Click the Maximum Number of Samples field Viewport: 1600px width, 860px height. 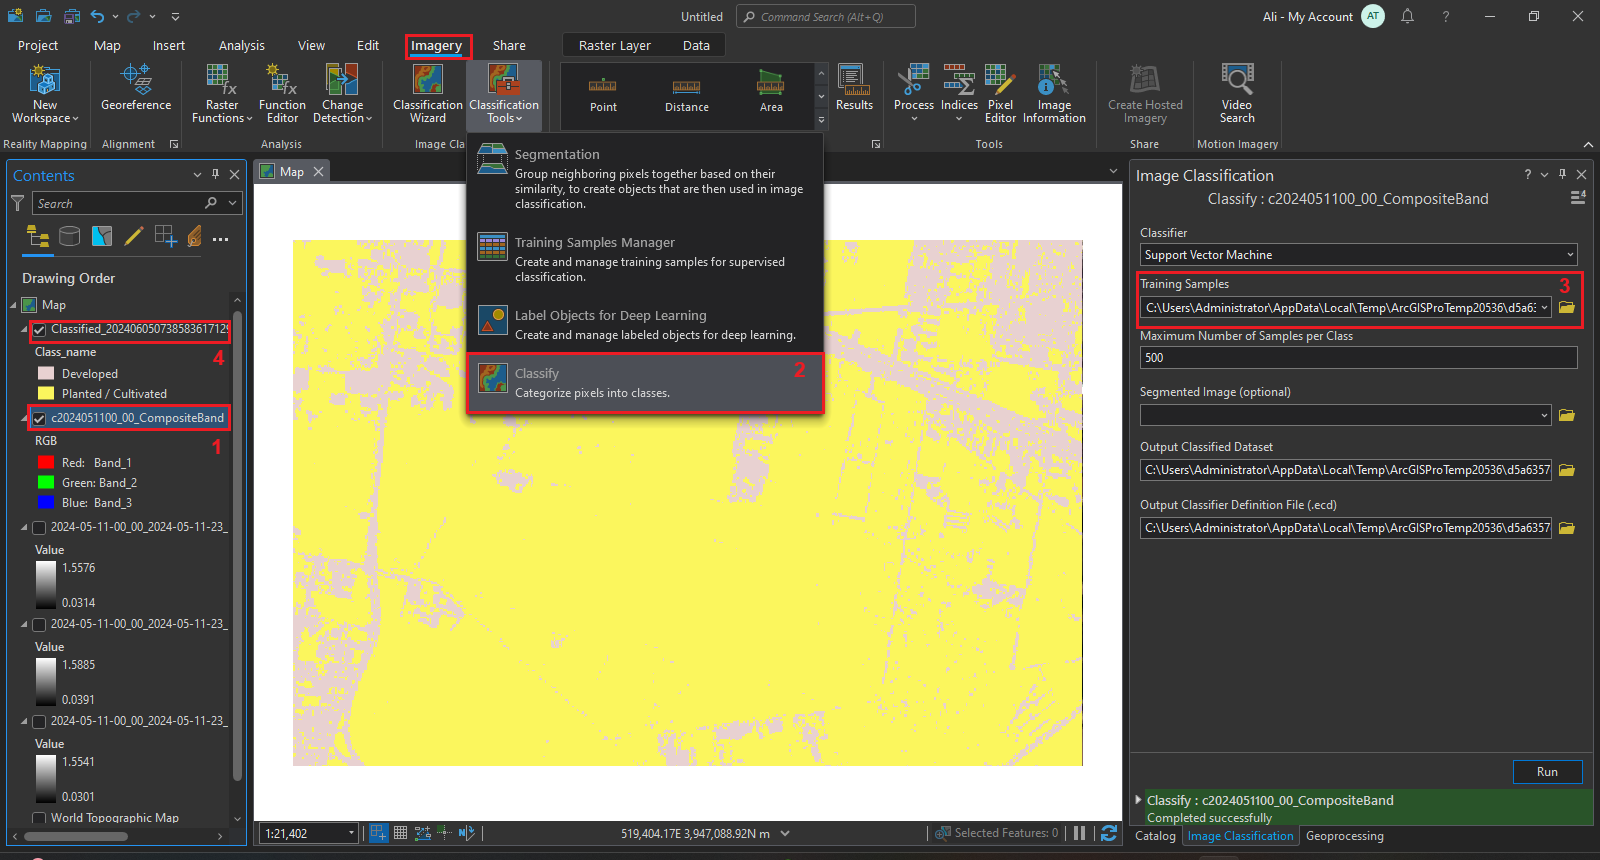coord(1357,358)
